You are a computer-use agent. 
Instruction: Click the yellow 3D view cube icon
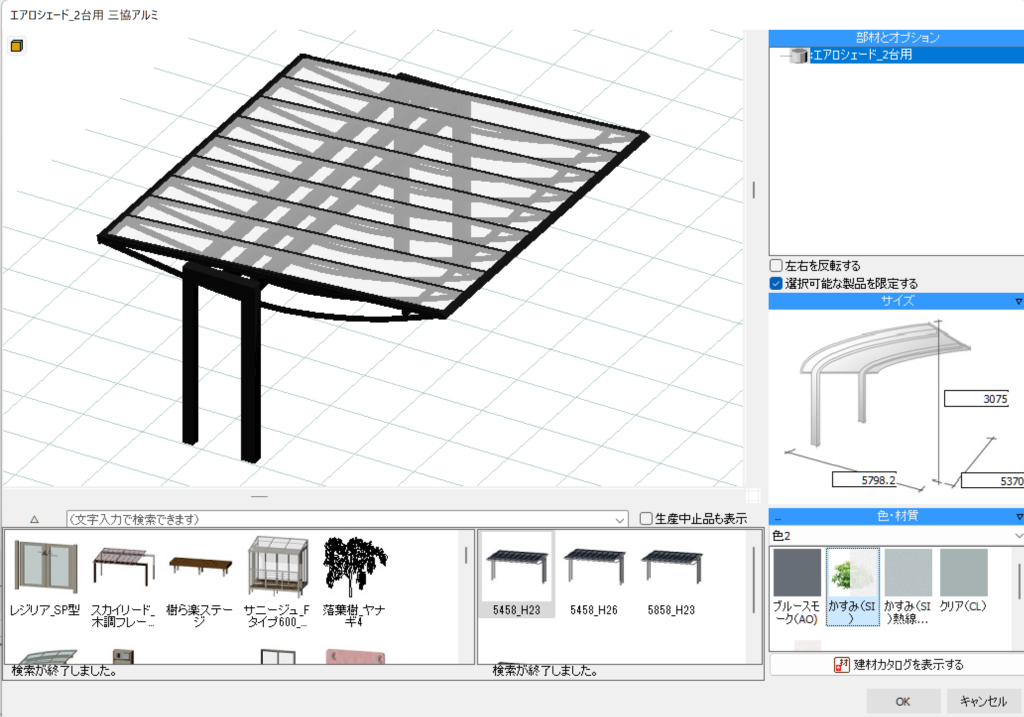tap(17, 45)
